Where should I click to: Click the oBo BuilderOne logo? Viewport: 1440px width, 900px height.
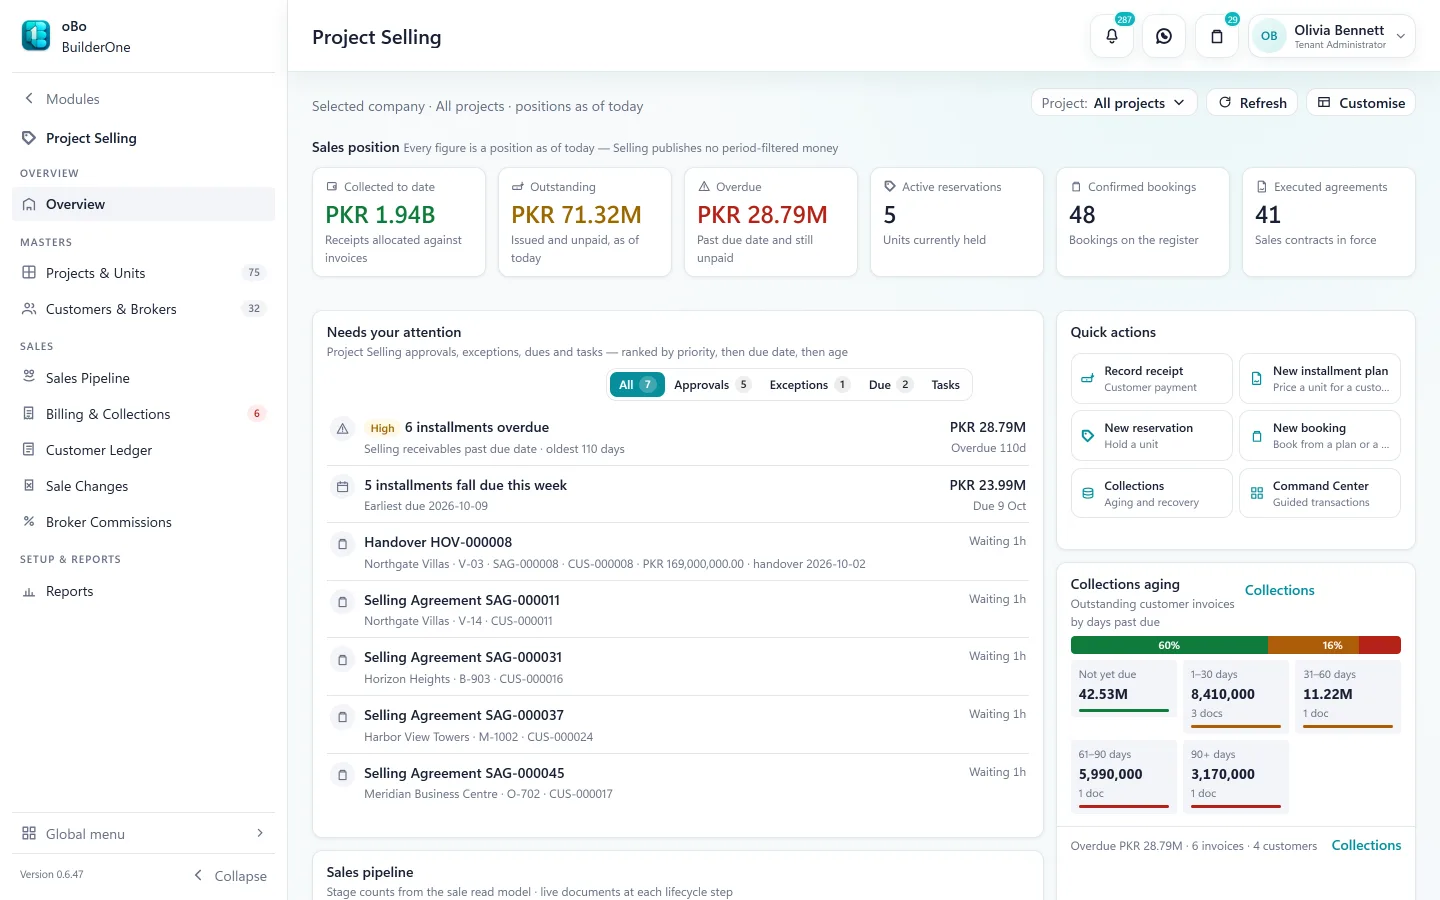(36, 36)
